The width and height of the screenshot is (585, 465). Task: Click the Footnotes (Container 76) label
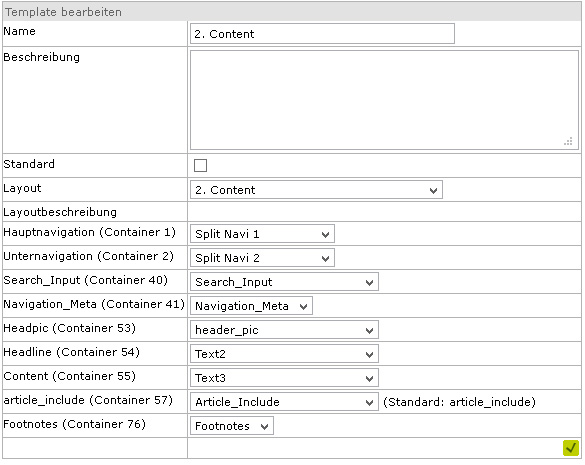coord(75,424)
